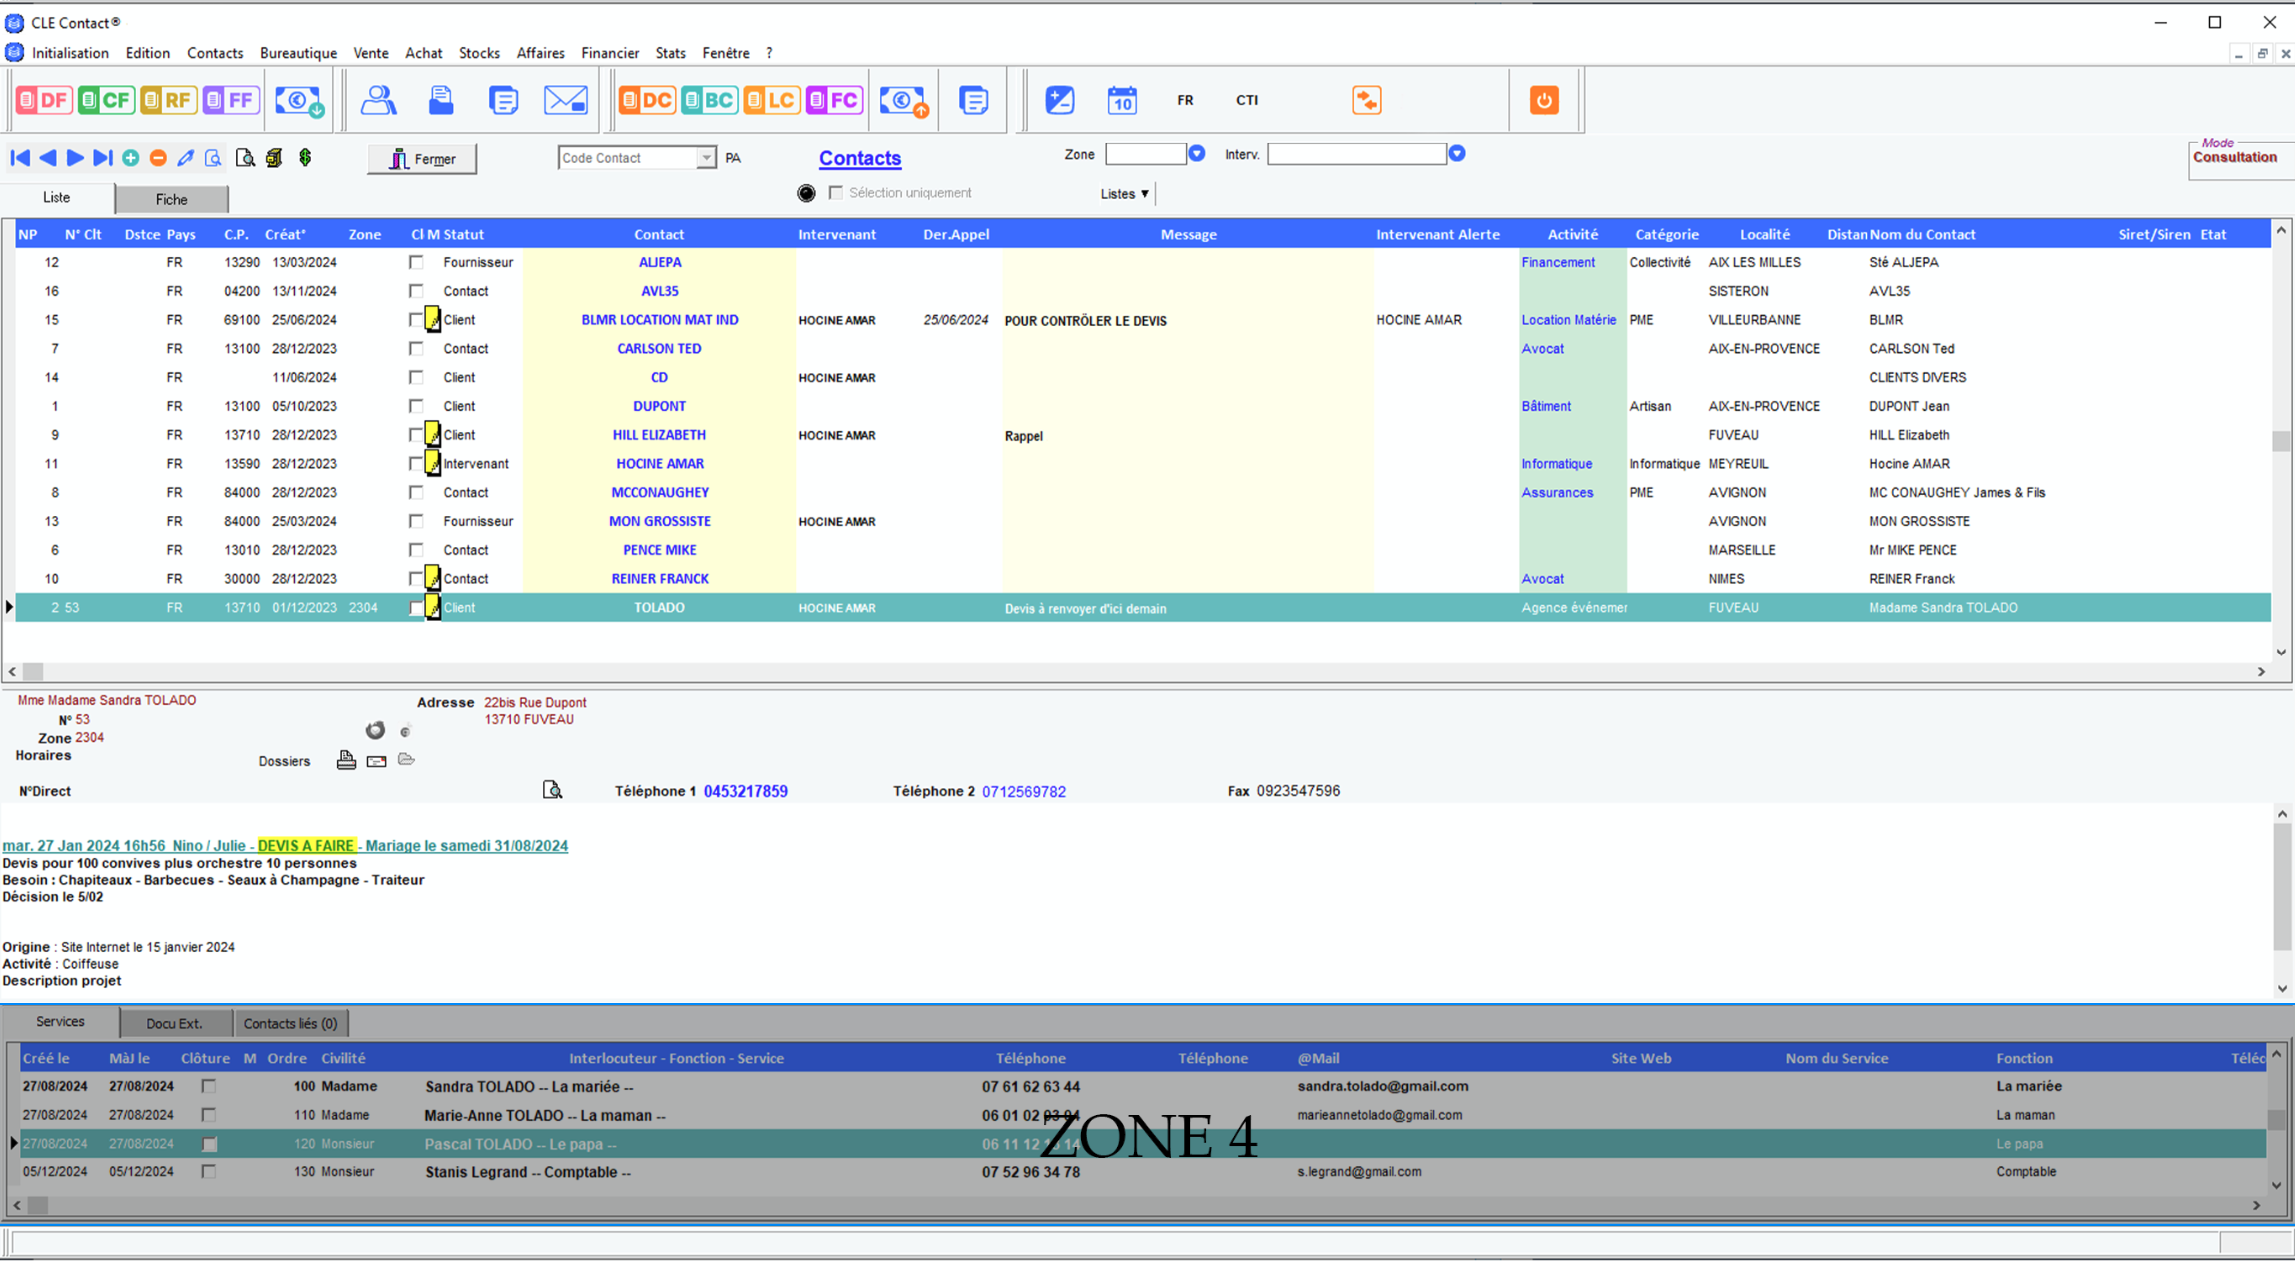The width and height of the screenshot is (2295, 1261).
Task: Open the Stocks menu
Action: 479,53
